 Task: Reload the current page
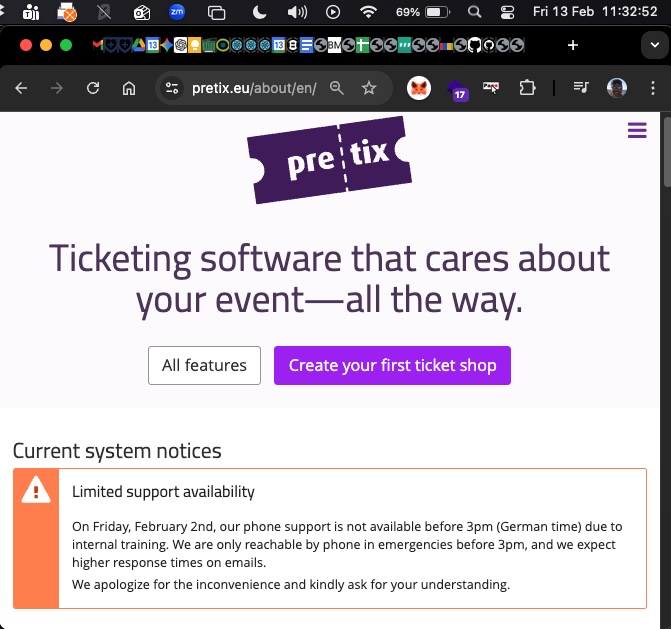[x=93, y=88]
